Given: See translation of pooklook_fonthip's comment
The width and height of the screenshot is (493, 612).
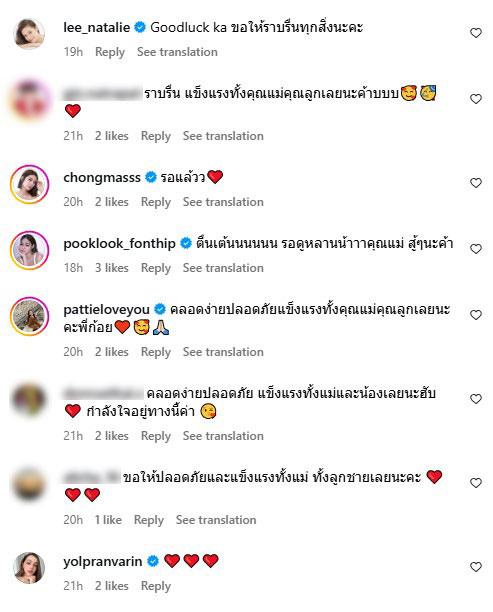Looking at the screenshot, I should [223, 268].
